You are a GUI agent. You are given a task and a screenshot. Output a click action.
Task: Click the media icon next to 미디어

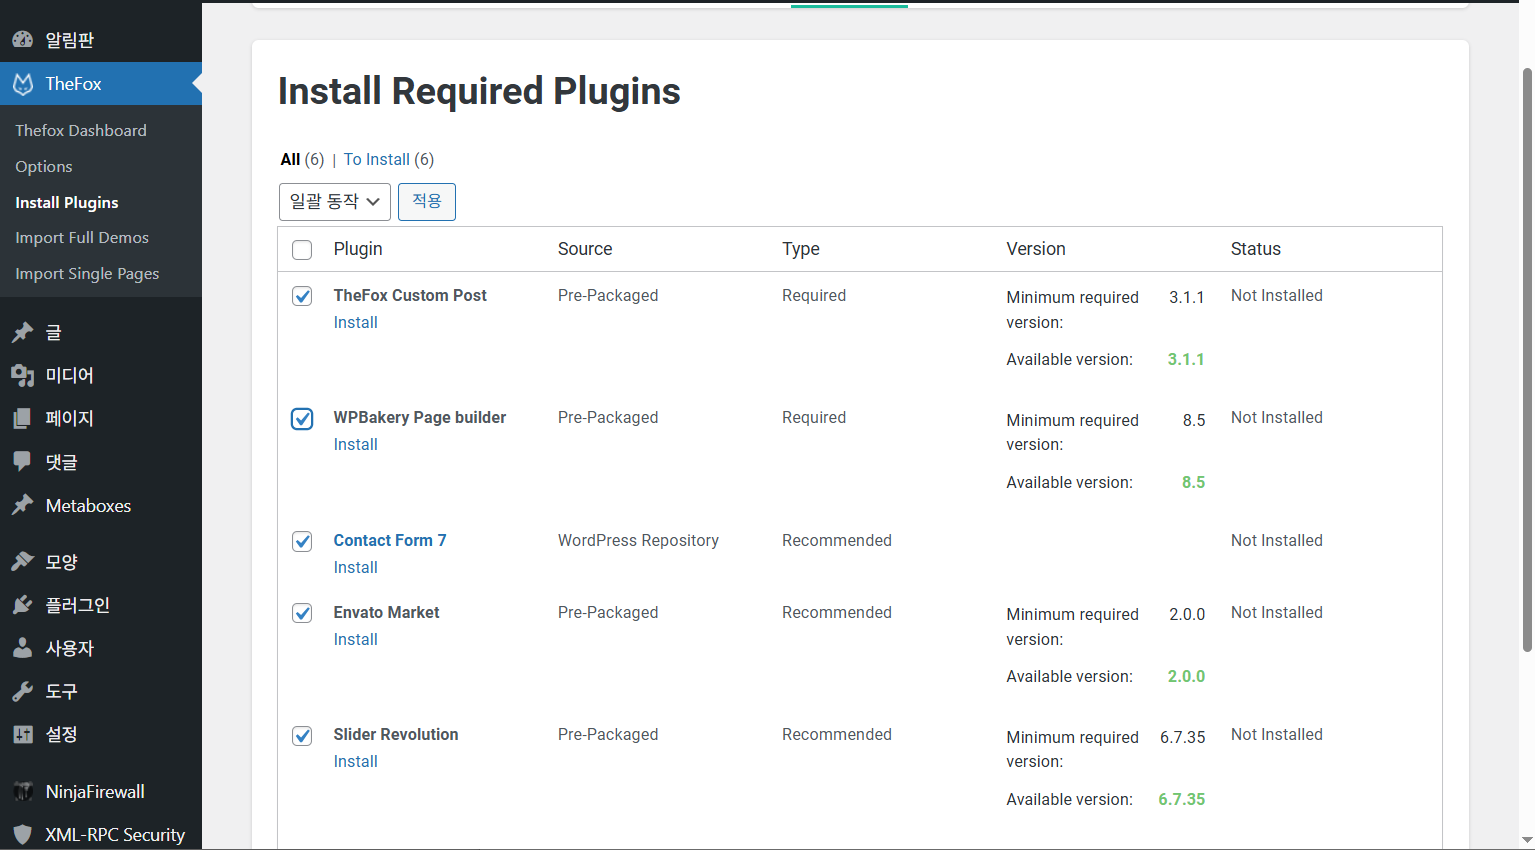[22, 375]
